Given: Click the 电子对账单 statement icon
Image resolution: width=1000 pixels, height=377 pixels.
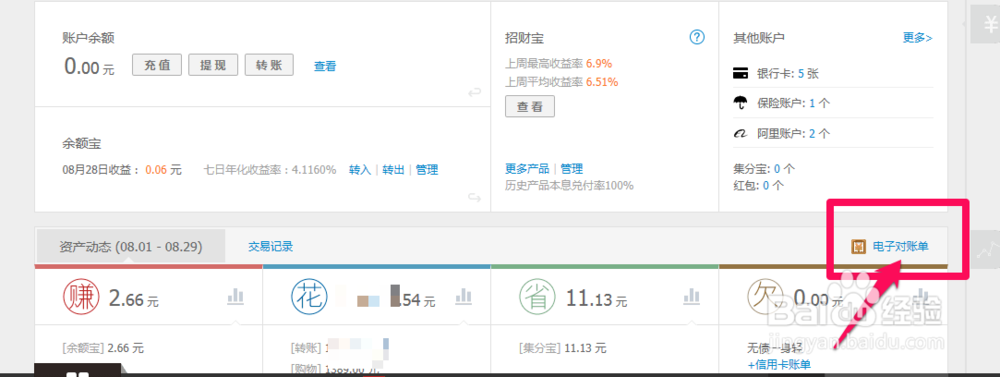Looking at the screenshot, I should point(858,247).
